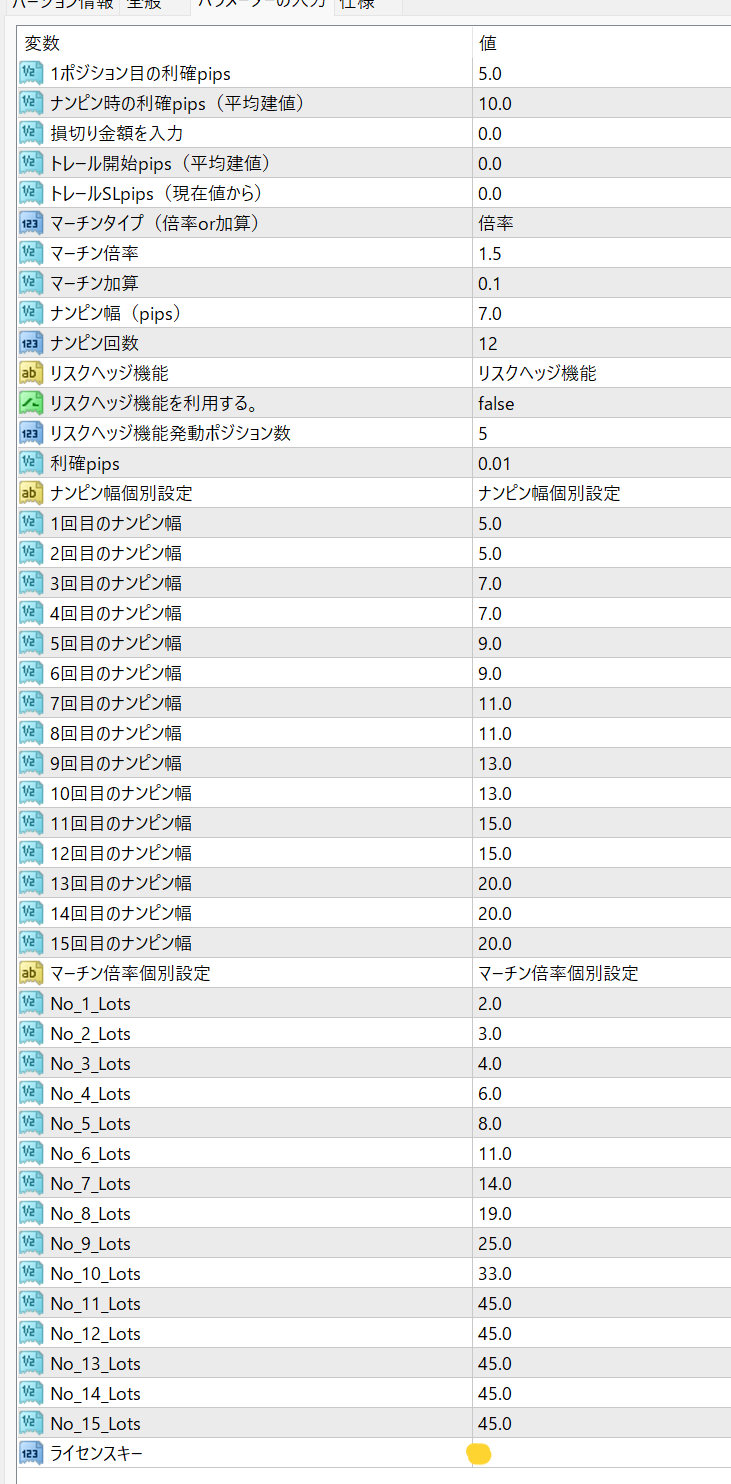The width and height of the screenshot is (731, 1484).
Task: Select the No_10_Lots value 33.0
Action: click(x=600, y=1273)
